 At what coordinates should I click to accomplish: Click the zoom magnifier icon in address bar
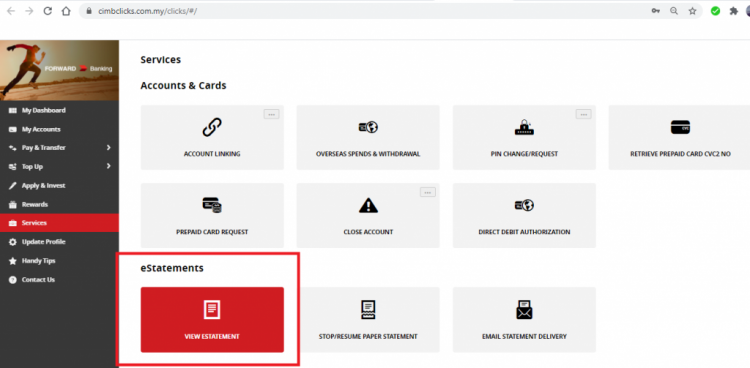(x=674, y=11)
